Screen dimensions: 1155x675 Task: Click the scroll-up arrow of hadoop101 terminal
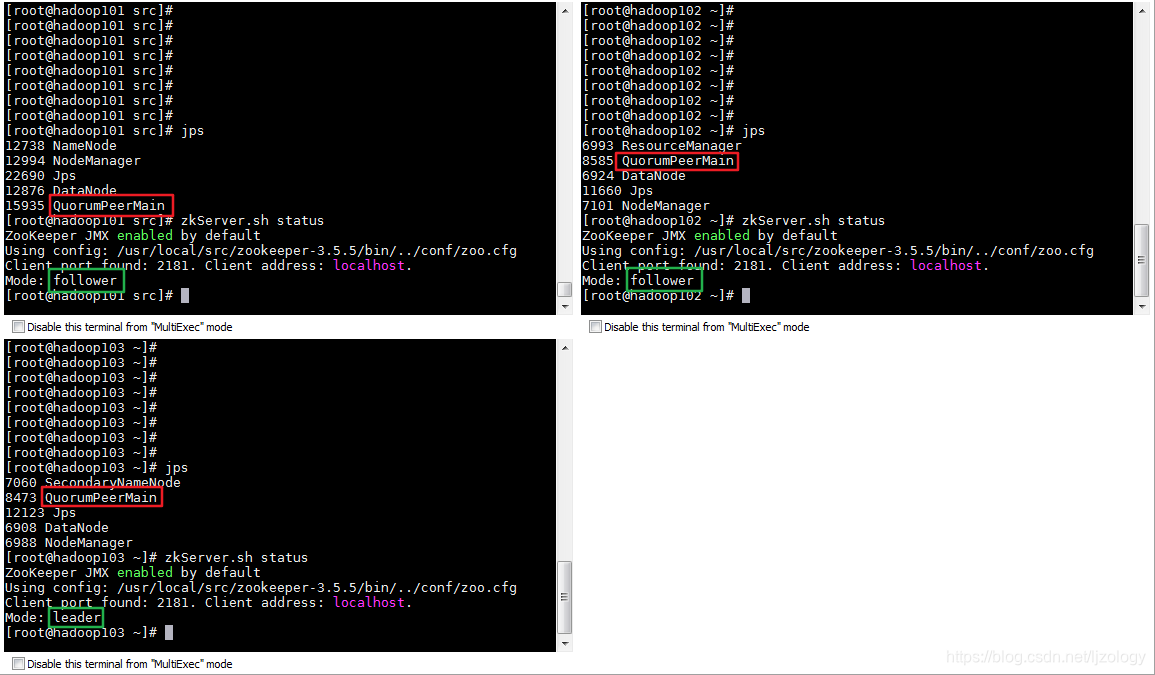point(565,11)
